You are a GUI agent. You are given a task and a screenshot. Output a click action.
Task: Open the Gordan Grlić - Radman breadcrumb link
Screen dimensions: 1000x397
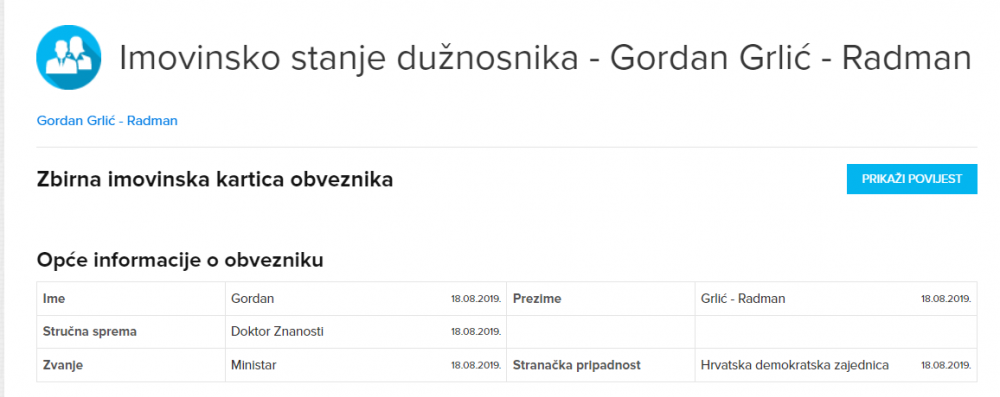pyautogui.click(x=107, y=121)
